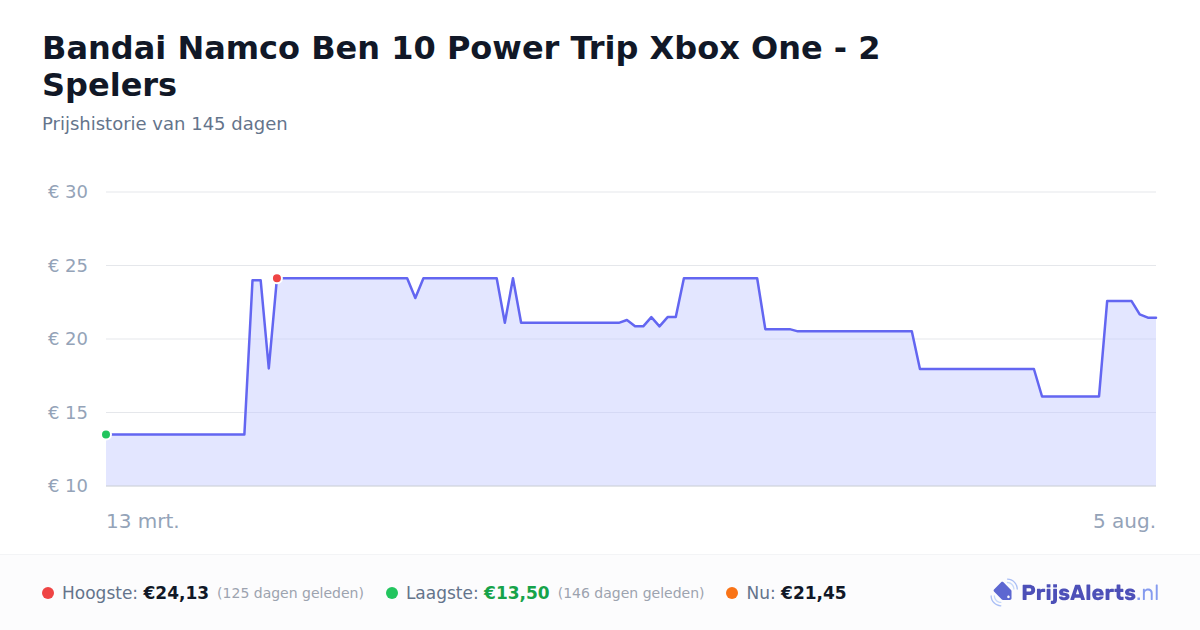Click the PrijsAlerts tag logo icon
The image size is (1200, 630).
point(1003,593)
